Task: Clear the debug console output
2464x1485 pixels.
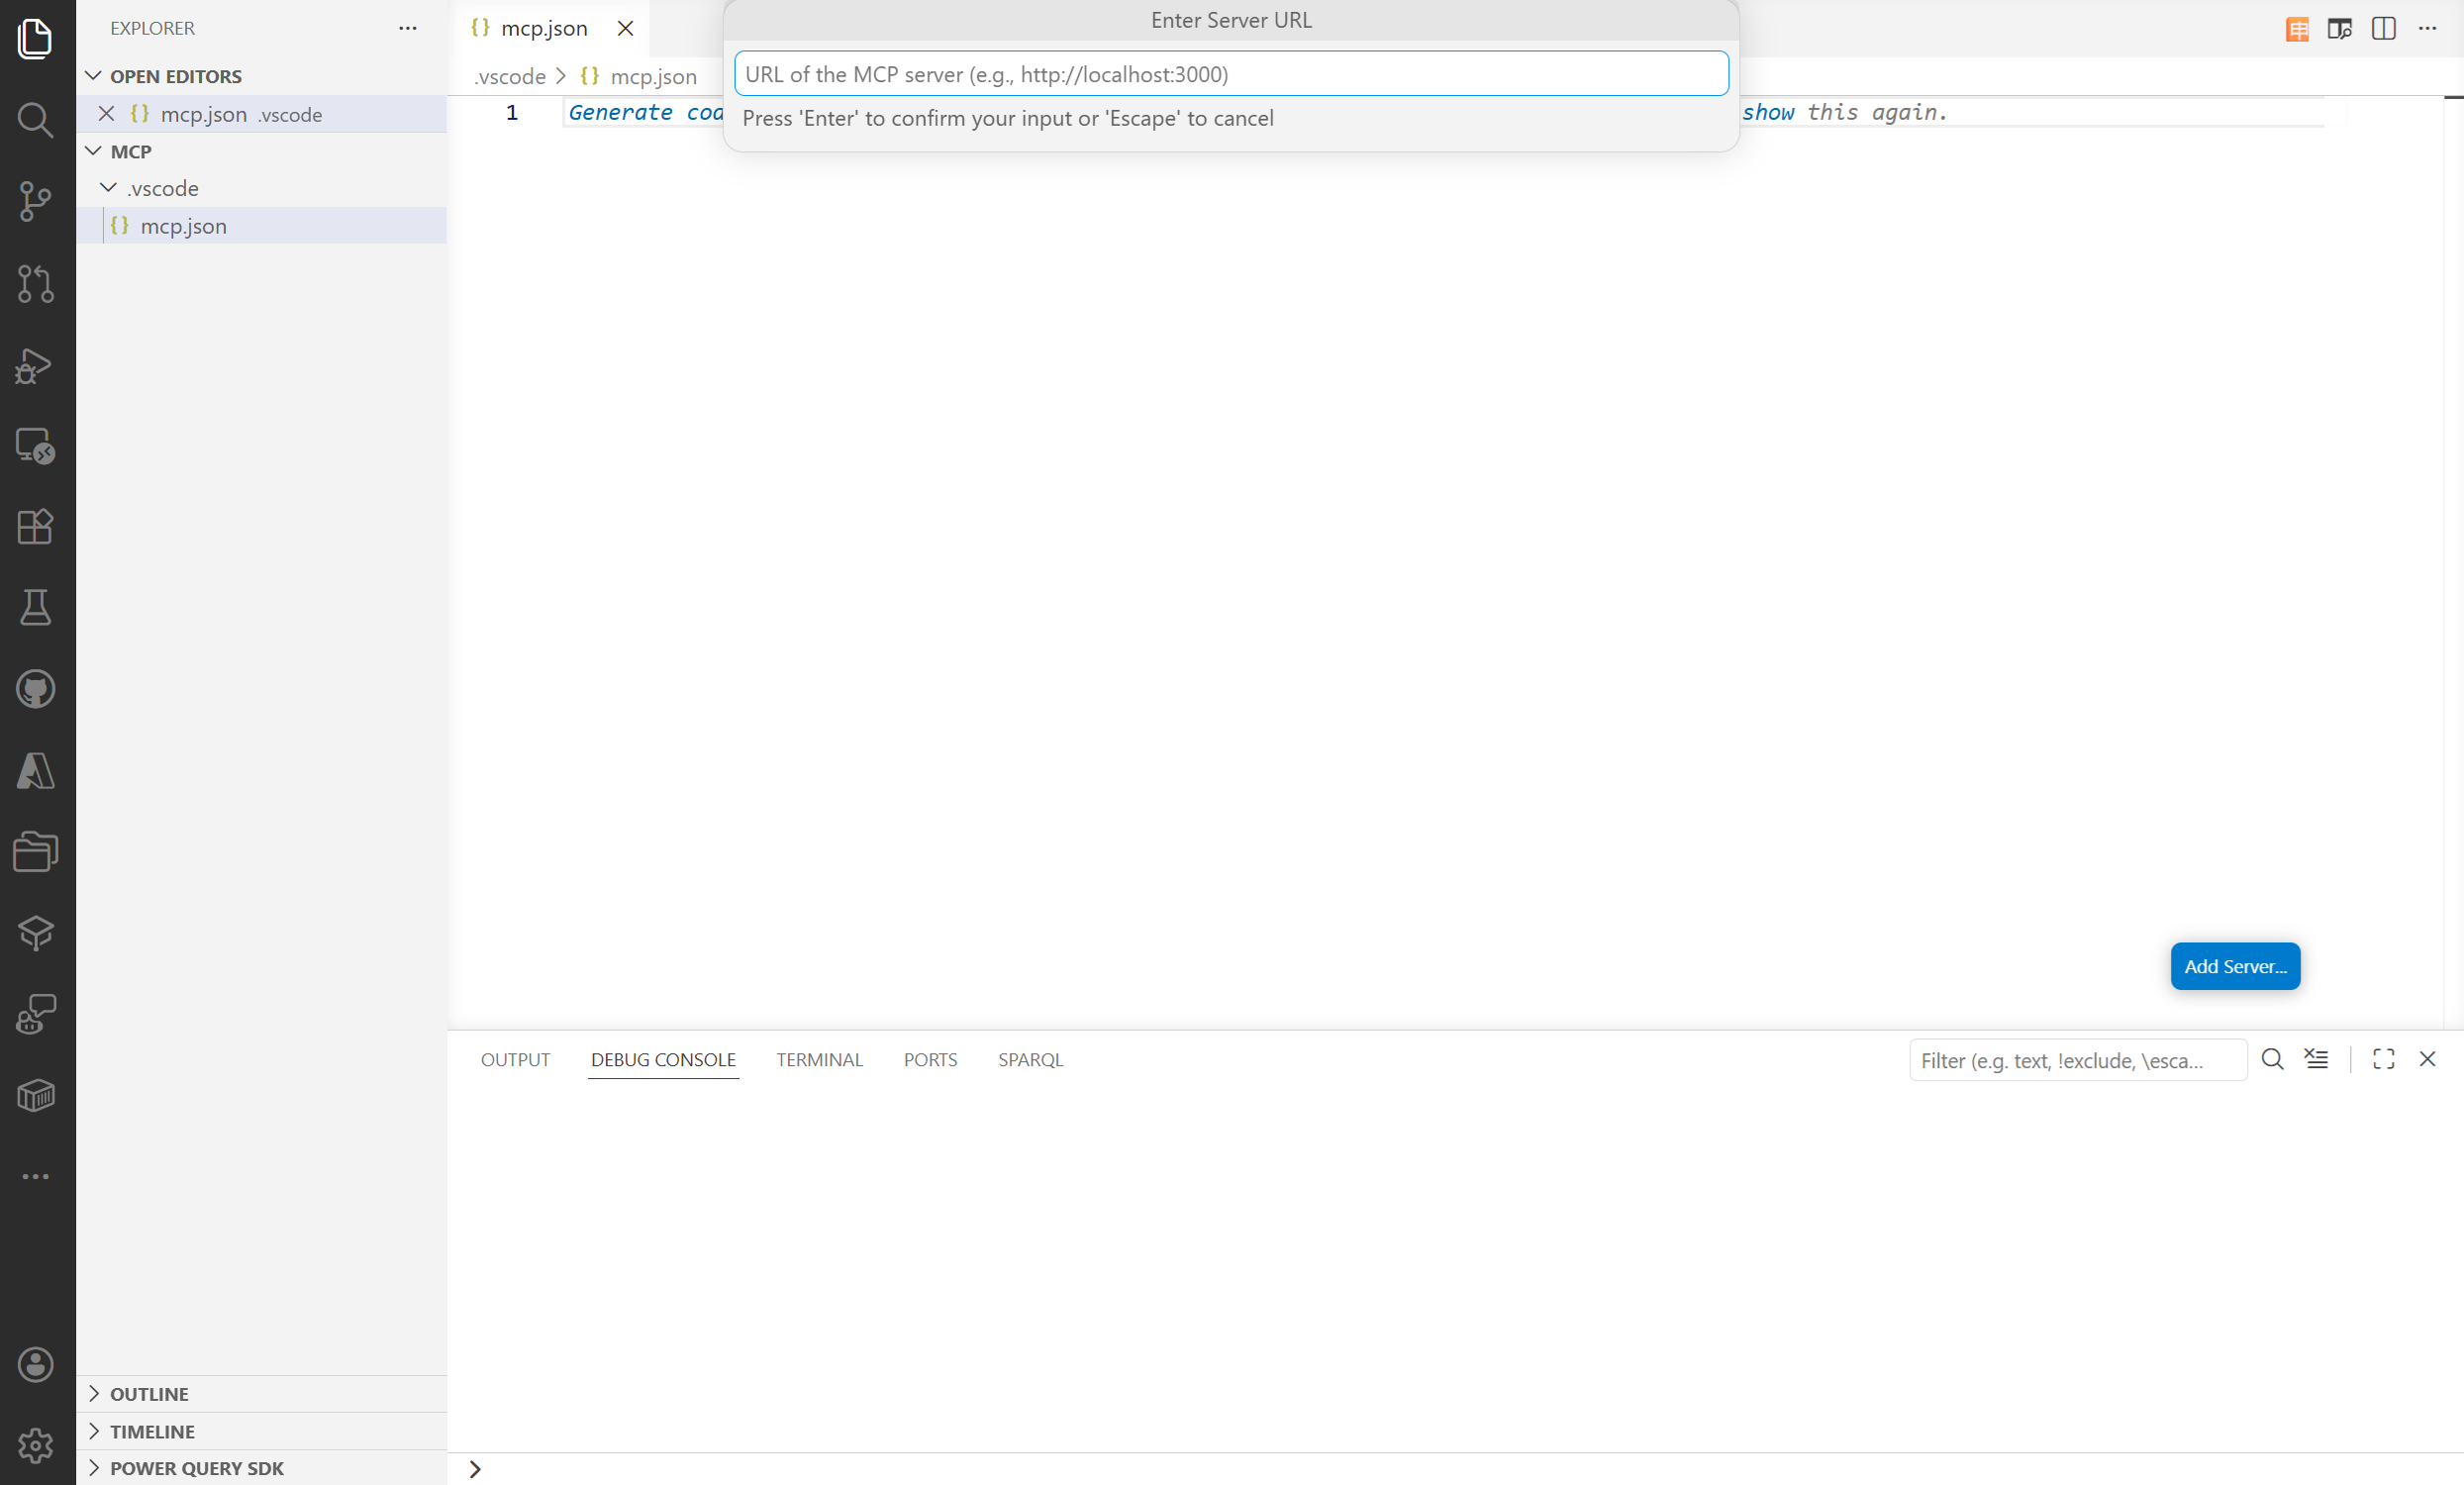Action: (2316, 1059)
